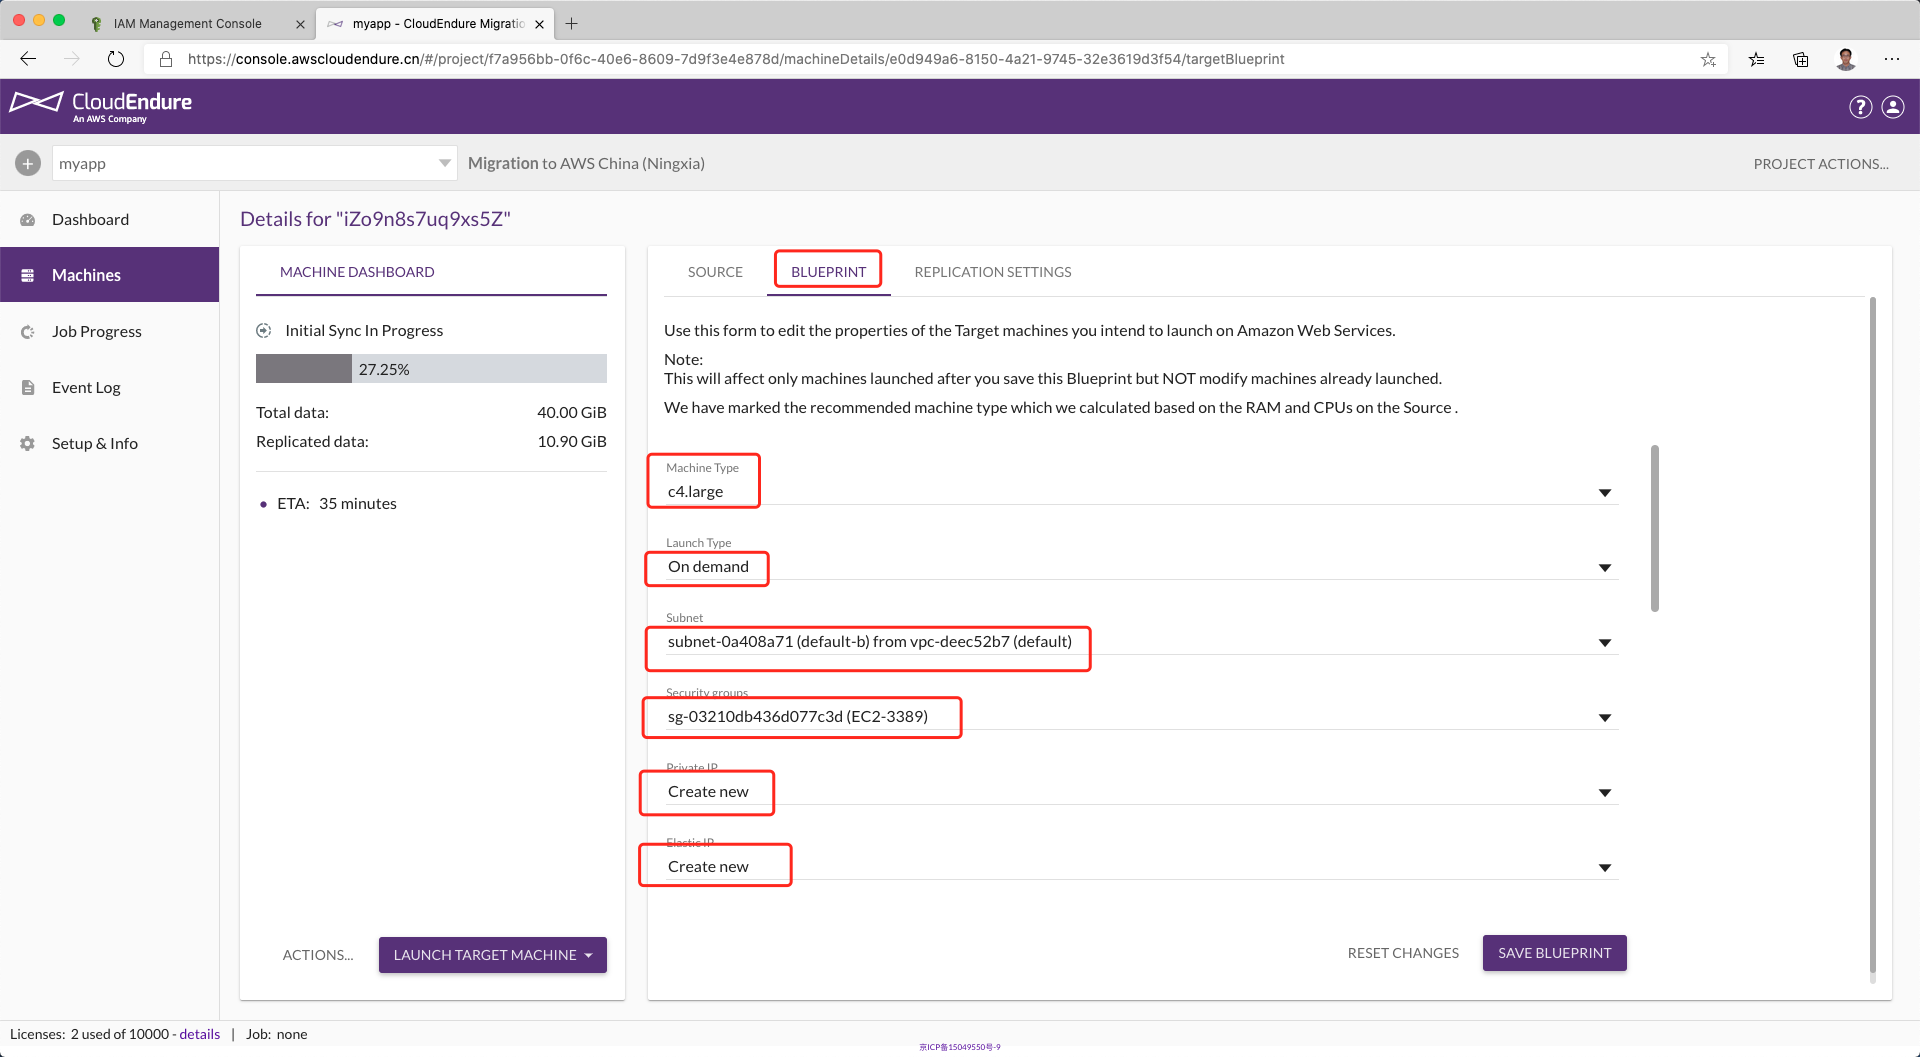Reload the page with refresh icon

click(116, 59)
